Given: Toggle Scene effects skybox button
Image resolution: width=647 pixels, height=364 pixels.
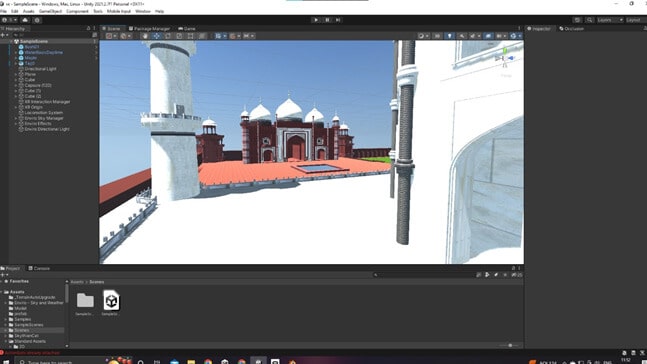Looking at the screenshot, I should click(473, 36).
